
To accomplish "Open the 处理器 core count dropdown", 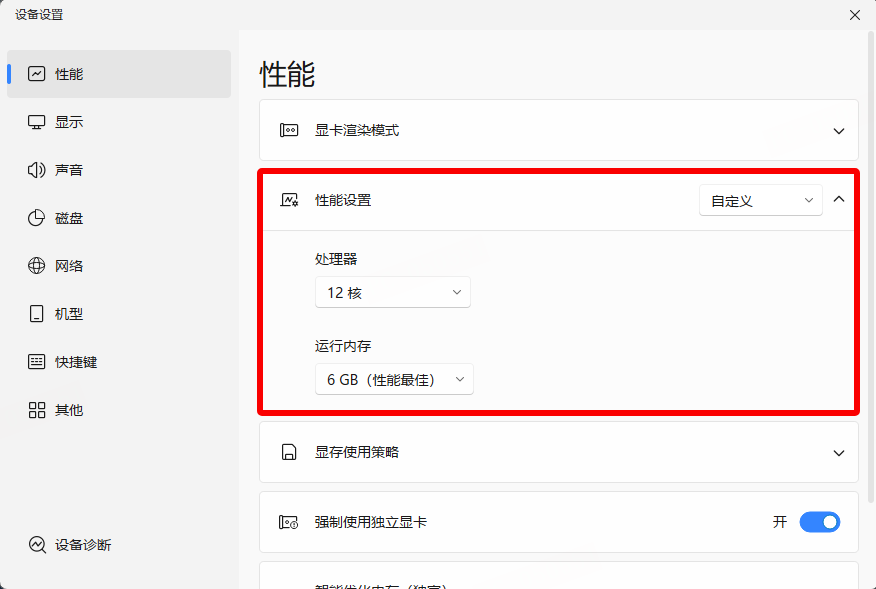I will 393,292.
